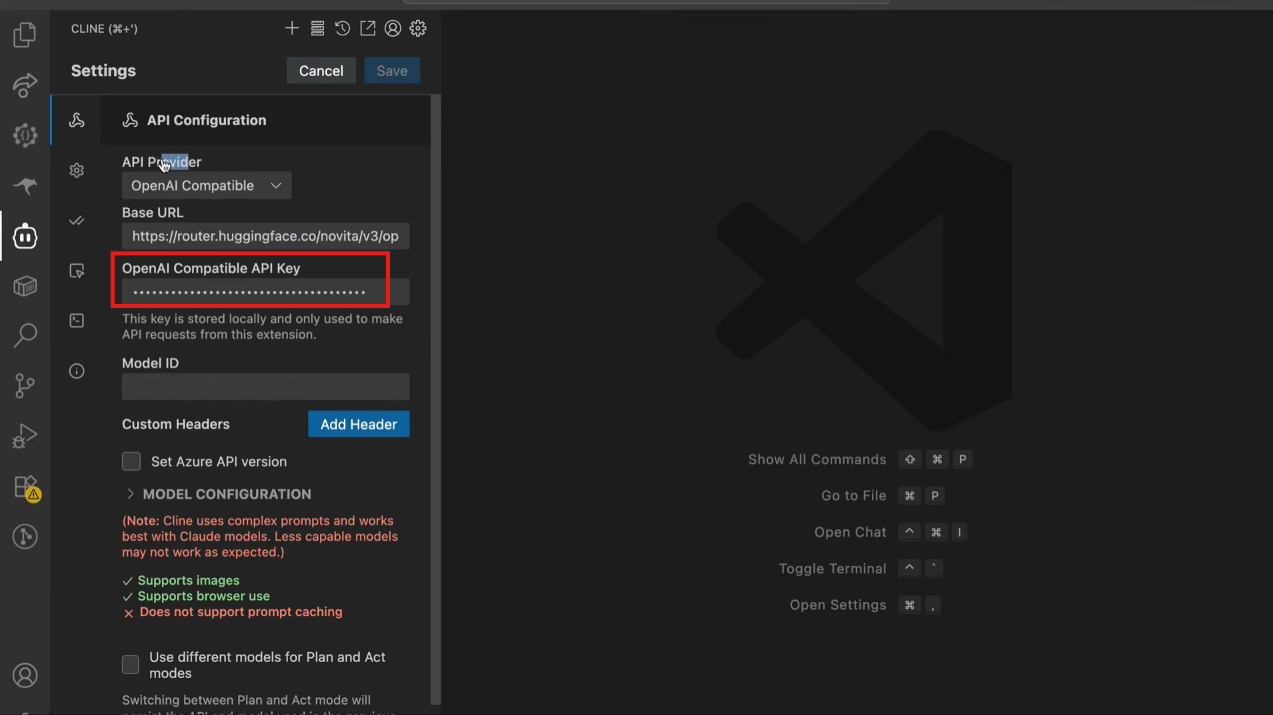Open the kangaroo icon view in the activity bar
This screenshot has height=715, width=1273.
pos(25,186)
